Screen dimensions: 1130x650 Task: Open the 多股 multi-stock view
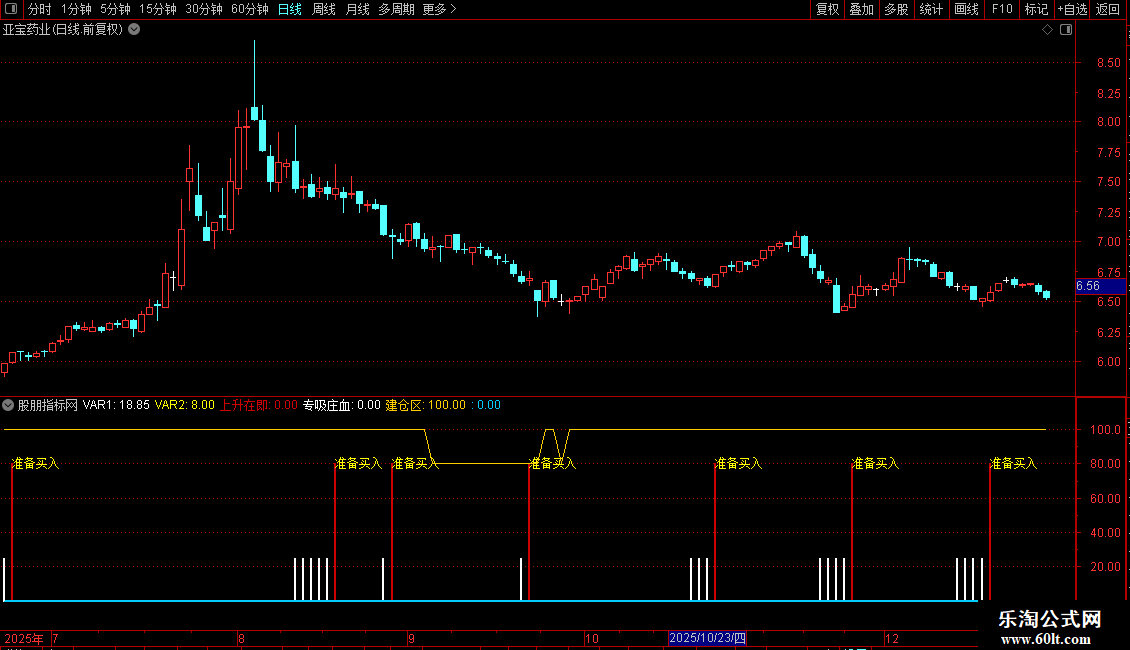[x=896, y=9]
